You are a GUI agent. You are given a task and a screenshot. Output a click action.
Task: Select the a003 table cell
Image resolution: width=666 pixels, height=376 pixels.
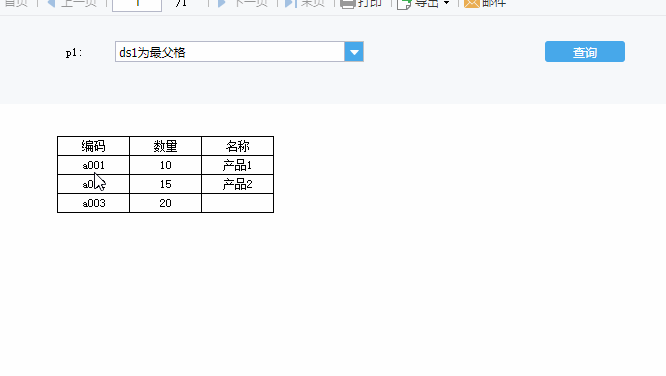[93, 203]
